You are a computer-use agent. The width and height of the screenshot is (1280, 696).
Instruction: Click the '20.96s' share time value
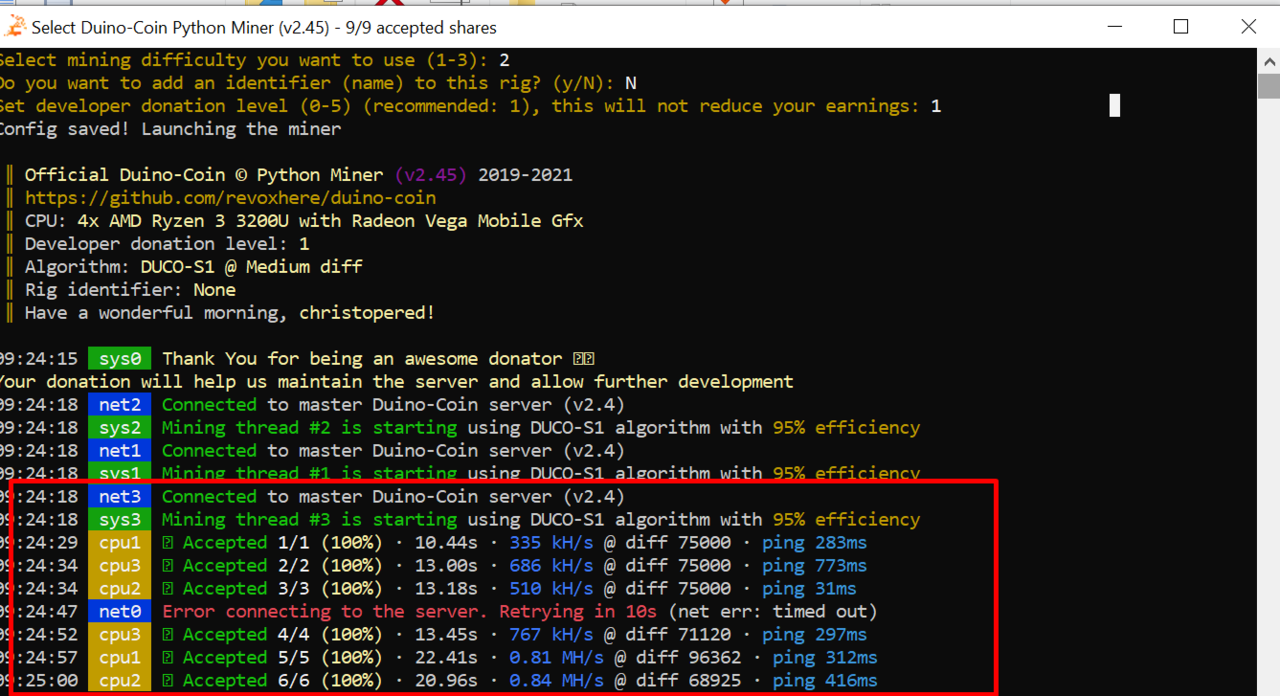(x=445, y=681)
